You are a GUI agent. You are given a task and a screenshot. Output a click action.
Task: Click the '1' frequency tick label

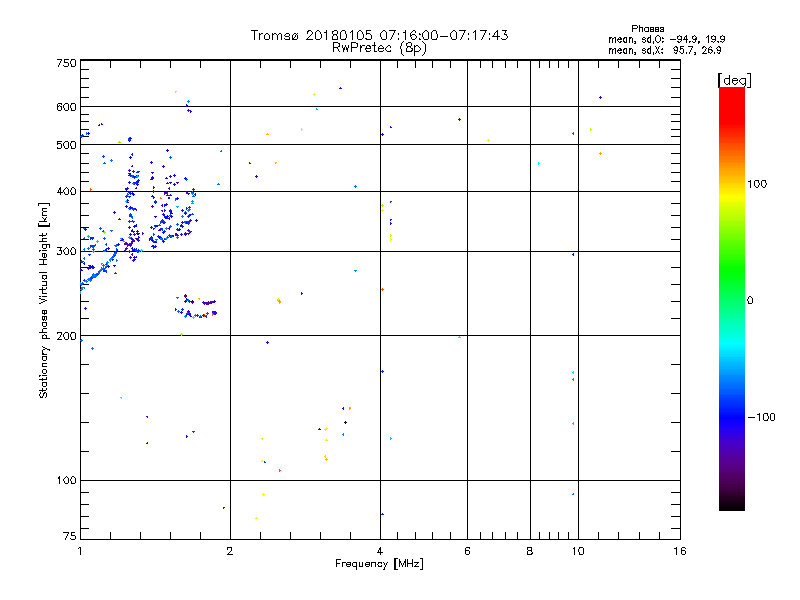[x=80, y=551]
